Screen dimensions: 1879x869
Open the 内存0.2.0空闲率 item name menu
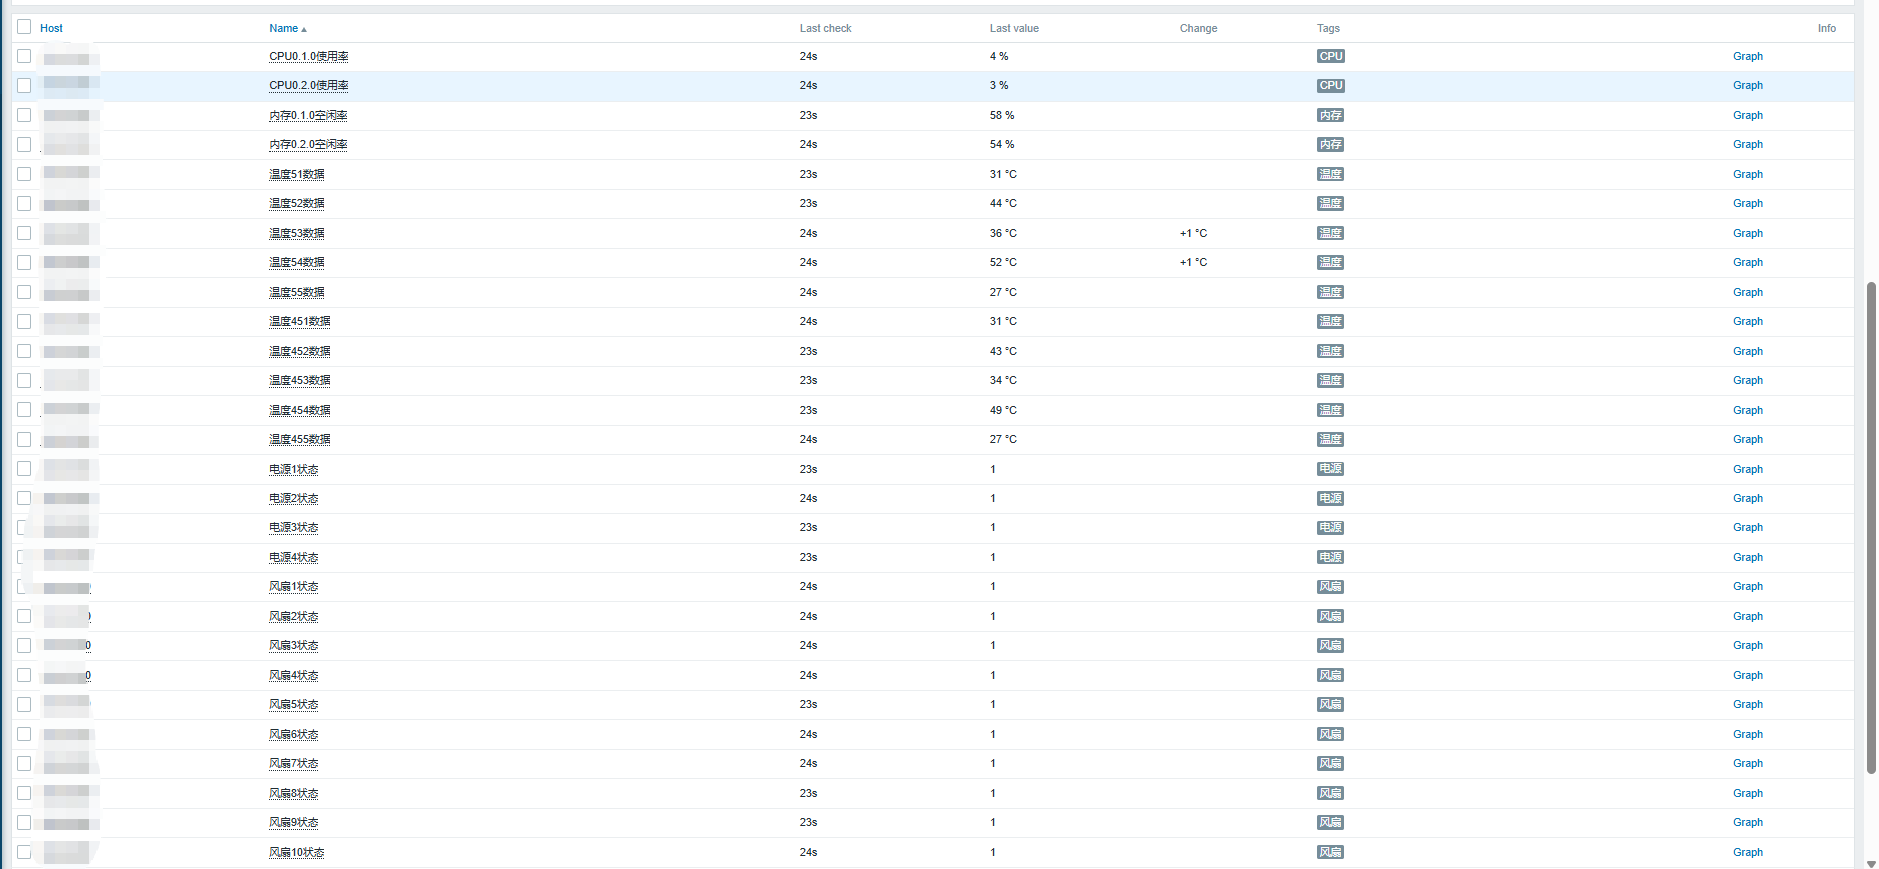point(308,145)
